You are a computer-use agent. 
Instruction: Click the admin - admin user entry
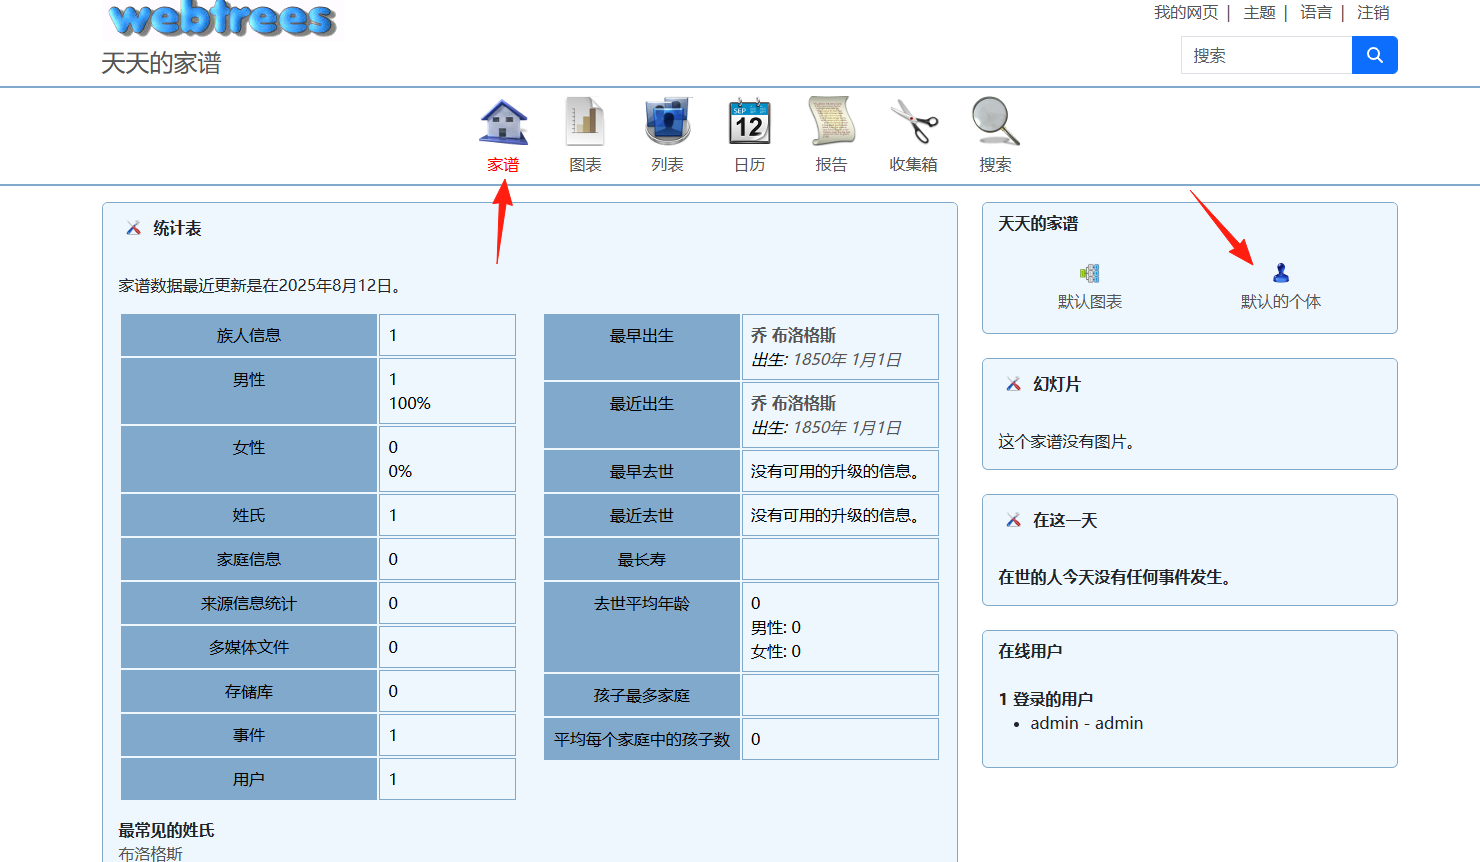(x=1087, y=723)
